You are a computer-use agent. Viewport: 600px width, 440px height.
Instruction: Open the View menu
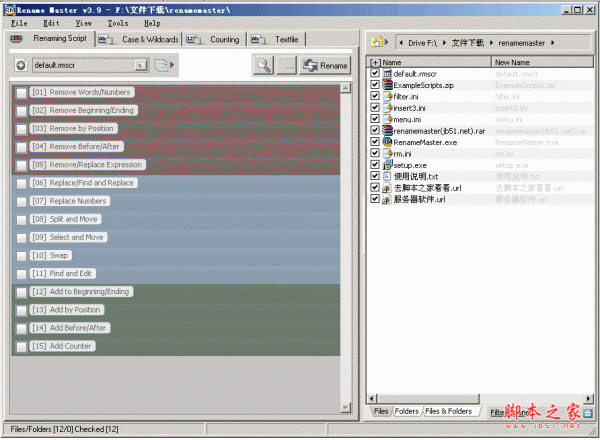click(83, 23)
